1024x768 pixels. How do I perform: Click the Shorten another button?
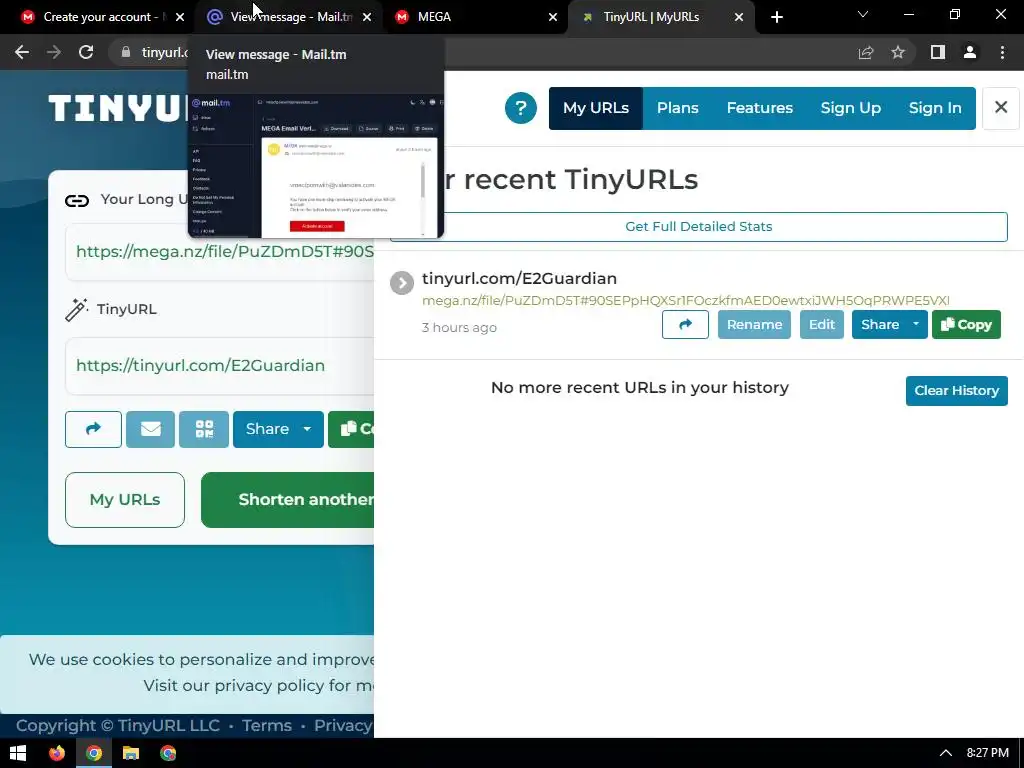[287, 500]
